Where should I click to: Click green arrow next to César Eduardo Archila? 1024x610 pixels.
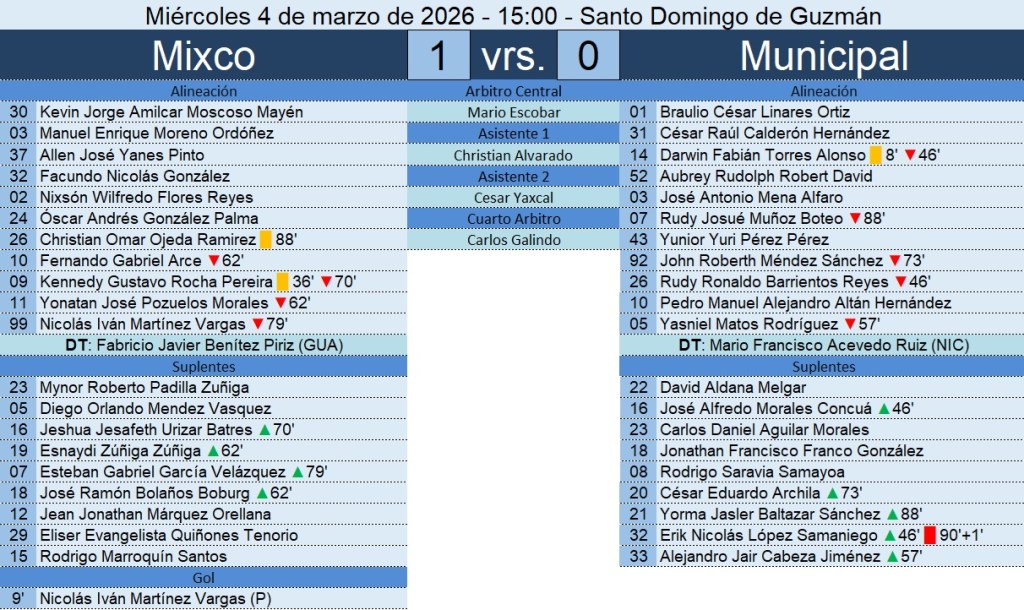[x=832, y=493]
